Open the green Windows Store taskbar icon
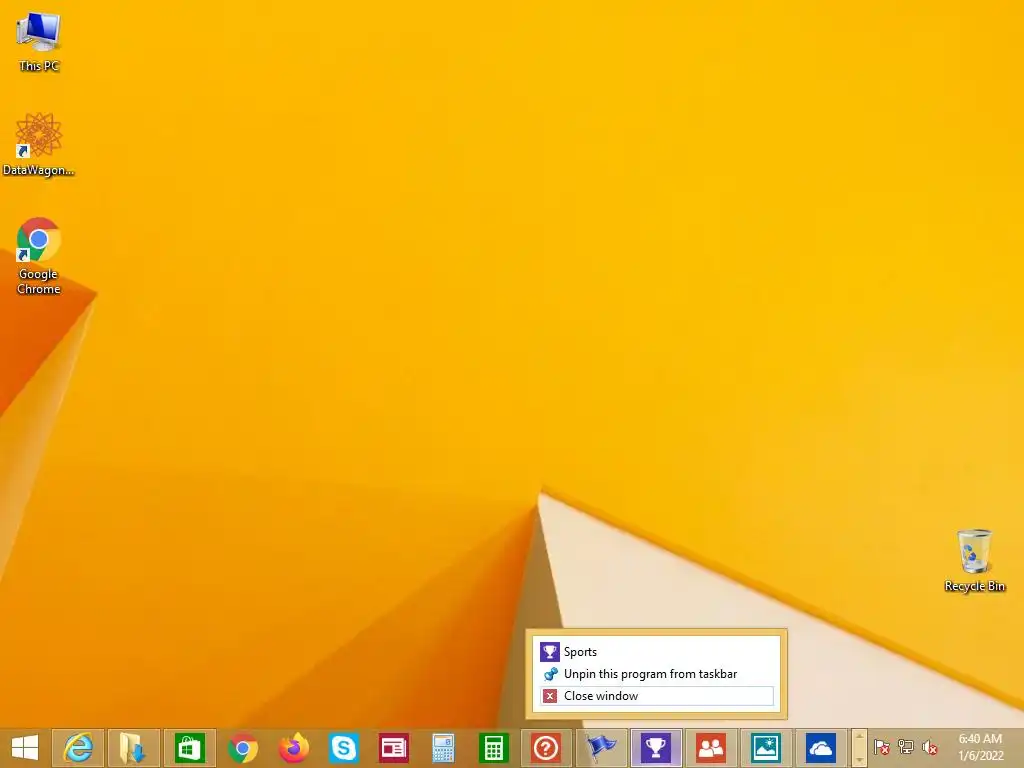This screenshot has height=768, width=1024. pos(189,748)
